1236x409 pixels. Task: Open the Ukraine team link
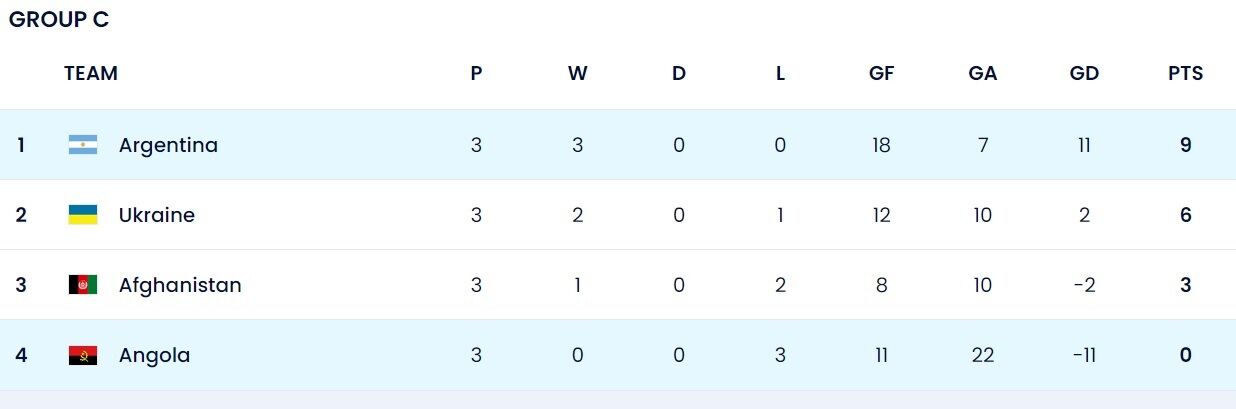[157, 215]
